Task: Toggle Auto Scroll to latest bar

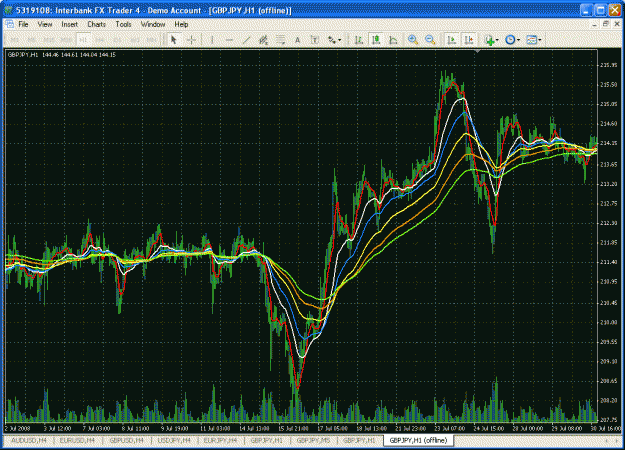Action: click(x=452, y=40)
